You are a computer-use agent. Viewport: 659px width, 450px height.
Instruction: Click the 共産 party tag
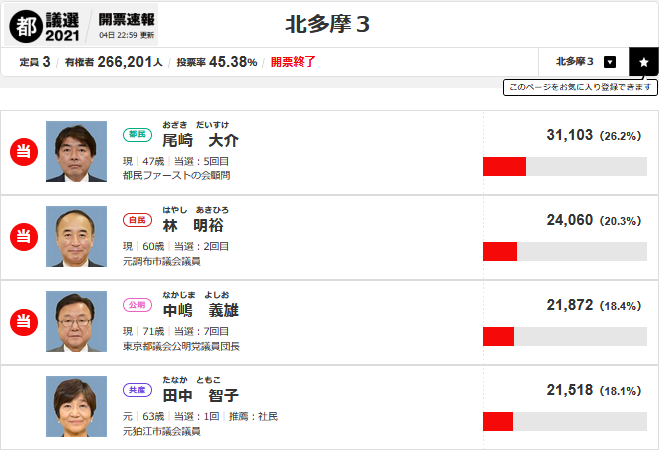pyautogui.click(x=136, y=390)
